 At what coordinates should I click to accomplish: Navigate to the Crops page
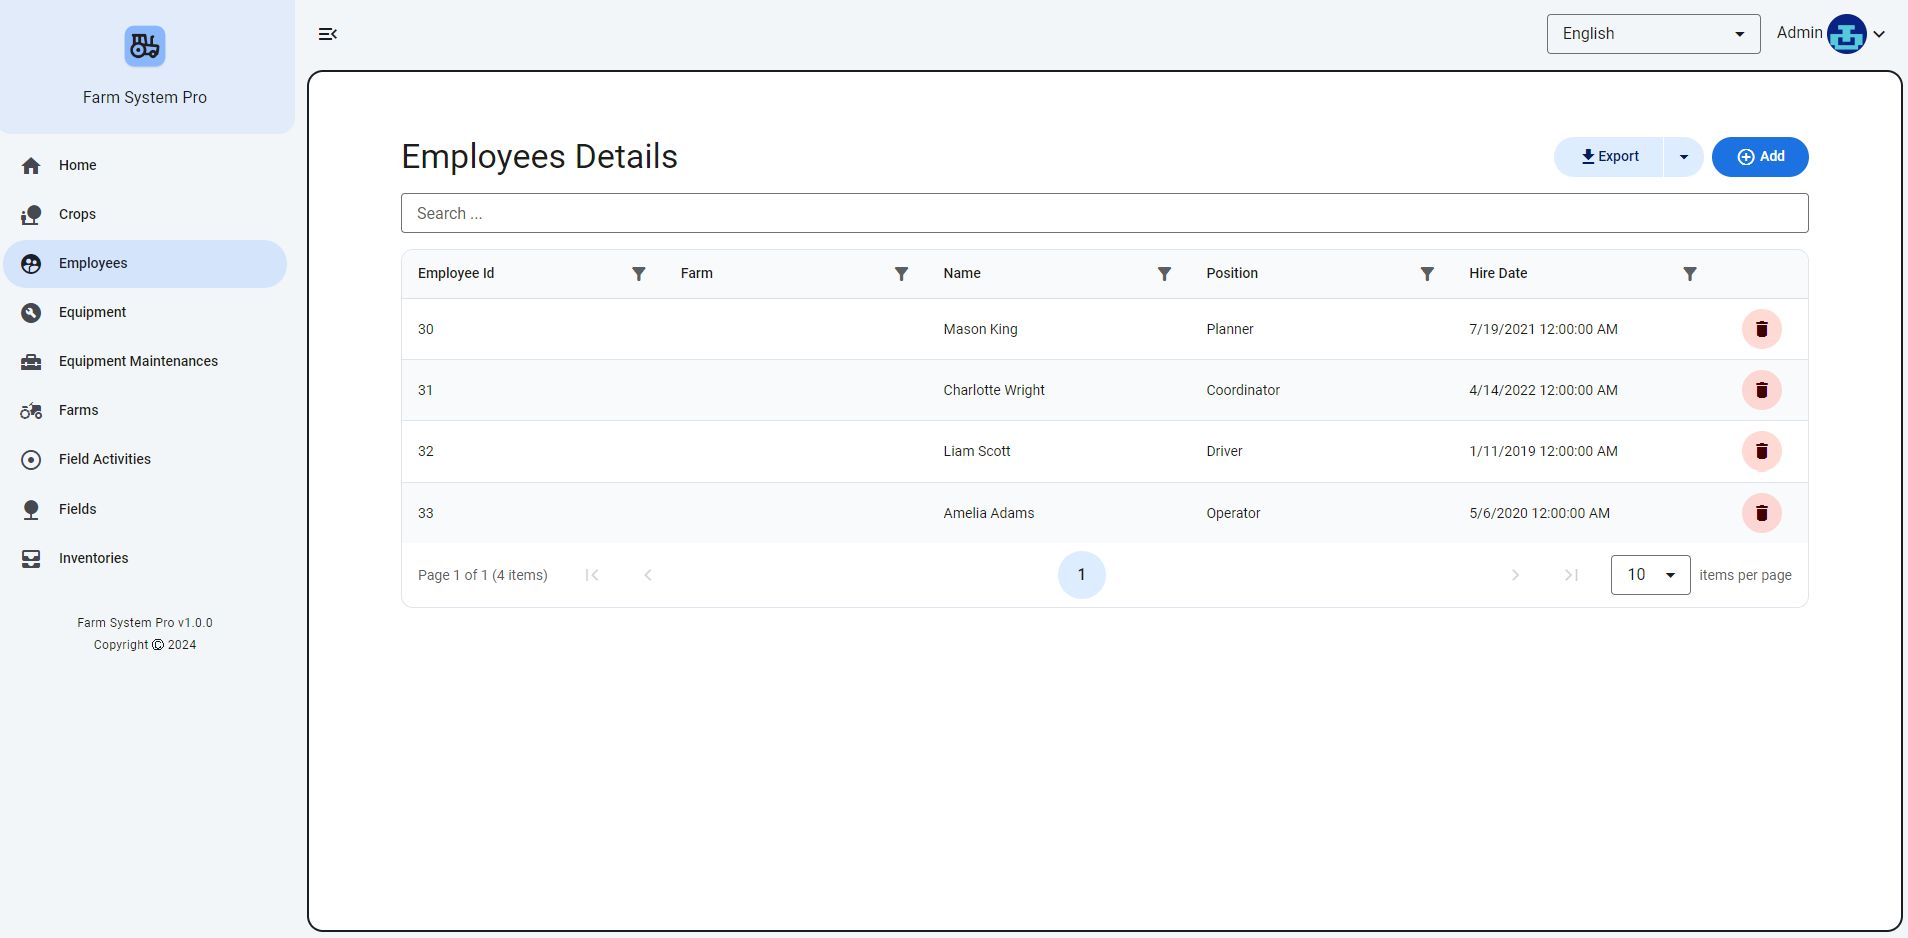(77, 214)
